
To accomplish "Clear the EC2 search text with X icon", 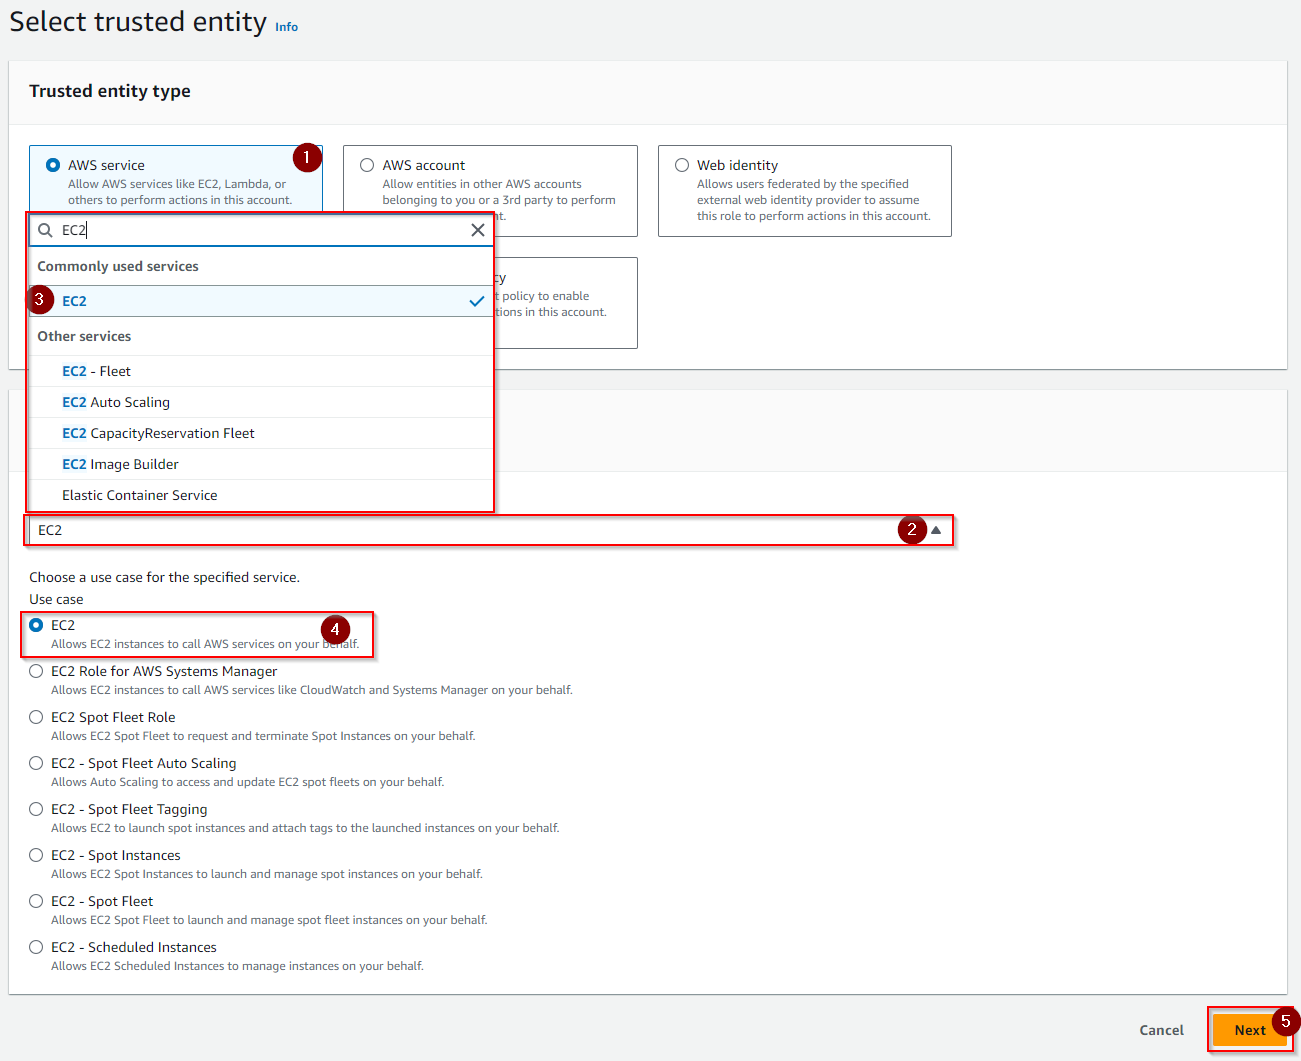I will 478,230.
